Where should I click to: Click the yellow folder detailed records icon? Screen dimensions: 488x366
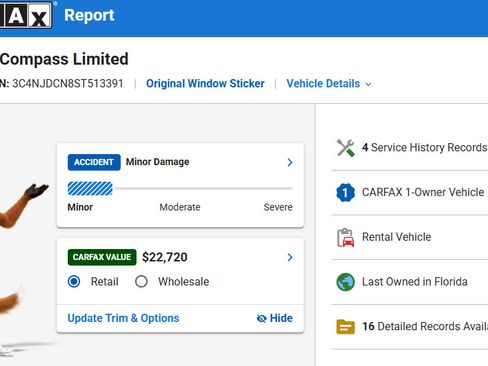345,327
